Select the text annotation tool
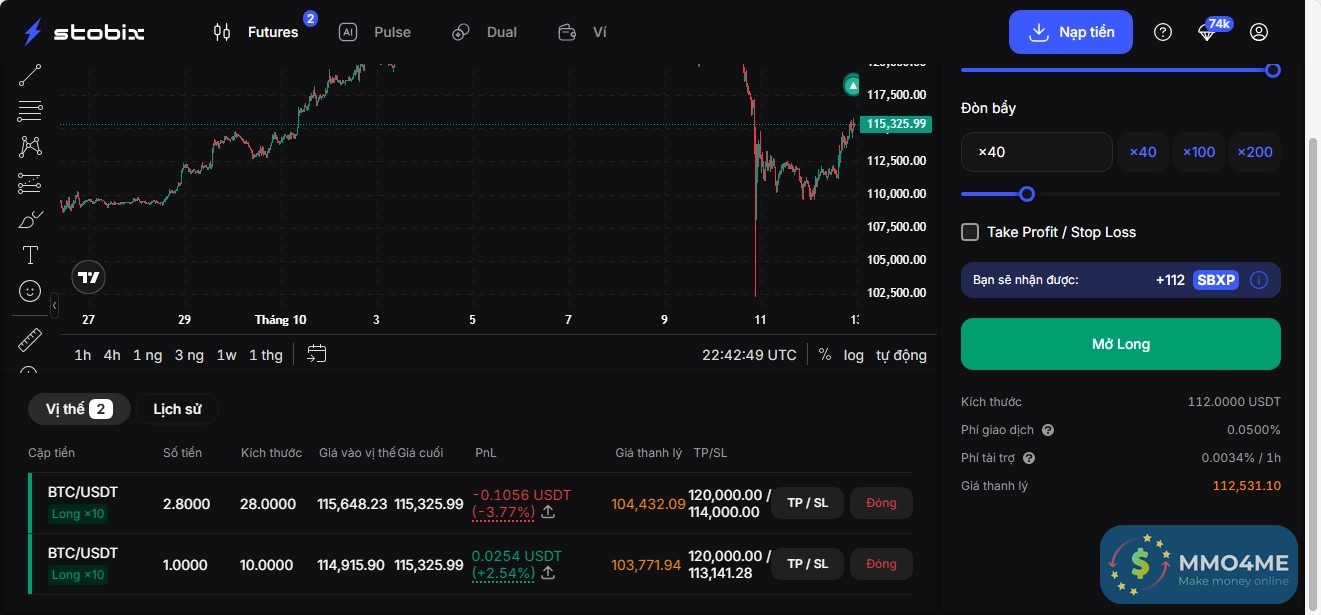1321x615 pixels. 30,255
